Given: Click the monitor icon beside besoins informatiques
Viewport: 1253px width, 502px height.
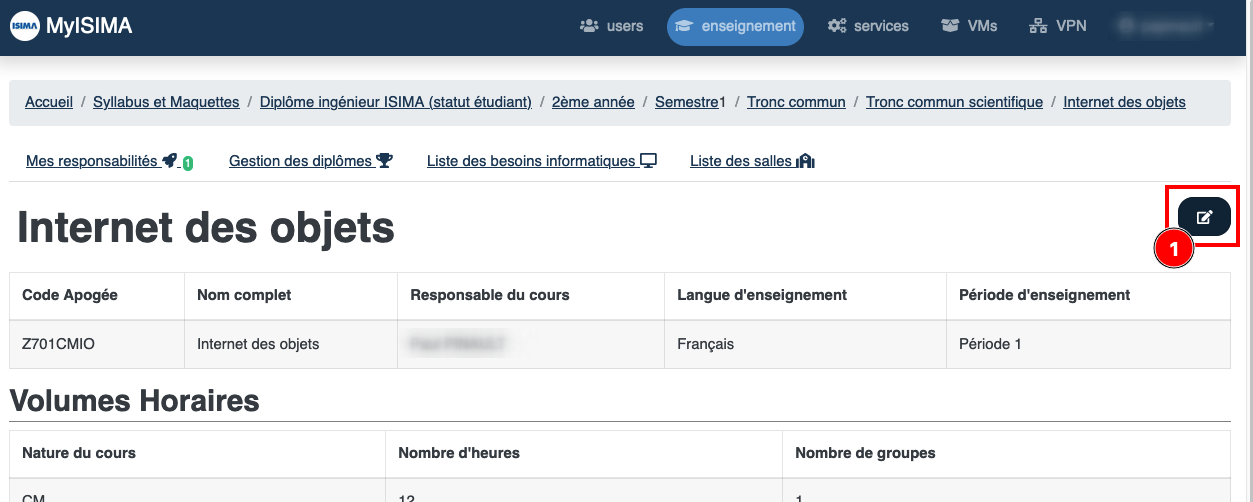Looking at the screenshot, I should (648, 161).
